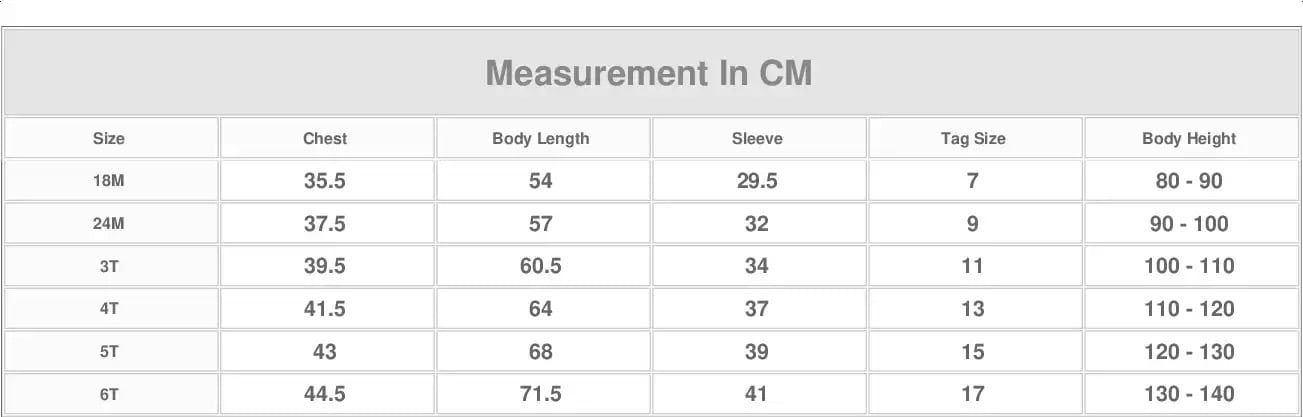Click the 'Body Height' column header
This screenshot has width=1303, height=417.
(1189, 139)
